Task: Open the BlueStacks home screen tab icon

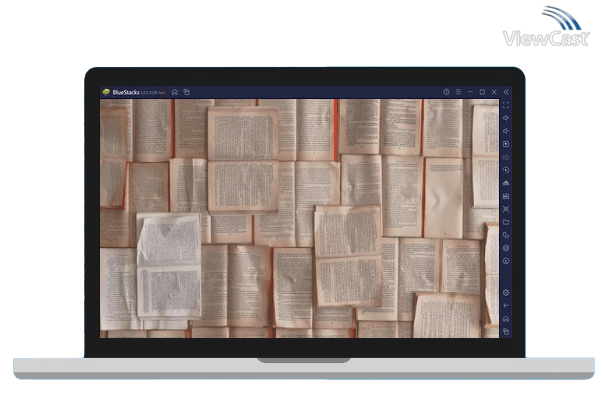Action: [175, 92]
